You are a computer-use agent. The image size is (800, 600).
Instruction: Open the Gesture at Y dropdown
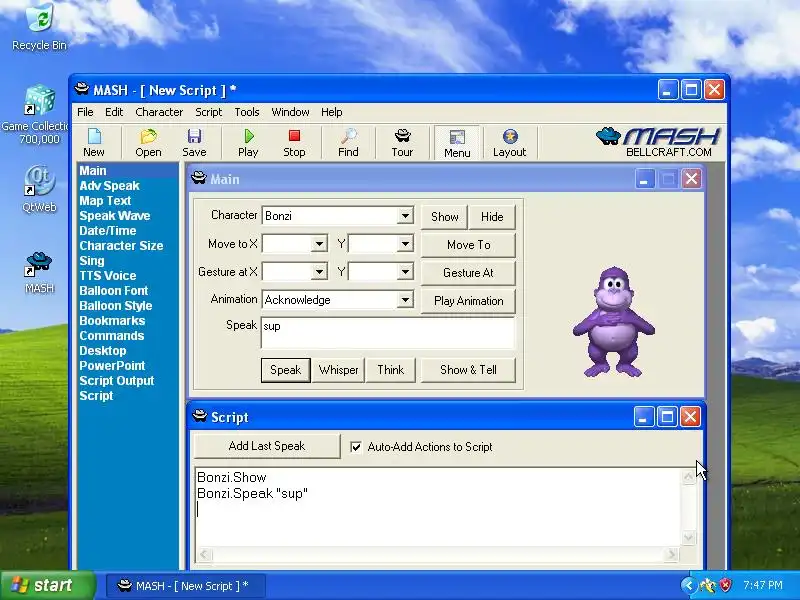point(405,272)
